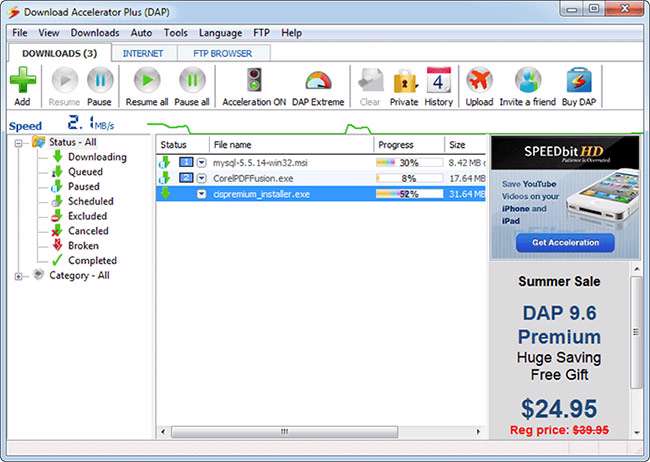This screenshot has width=650, height=462.
Task: Click the 8% progress bar
Action: click(x=409, y=179)
